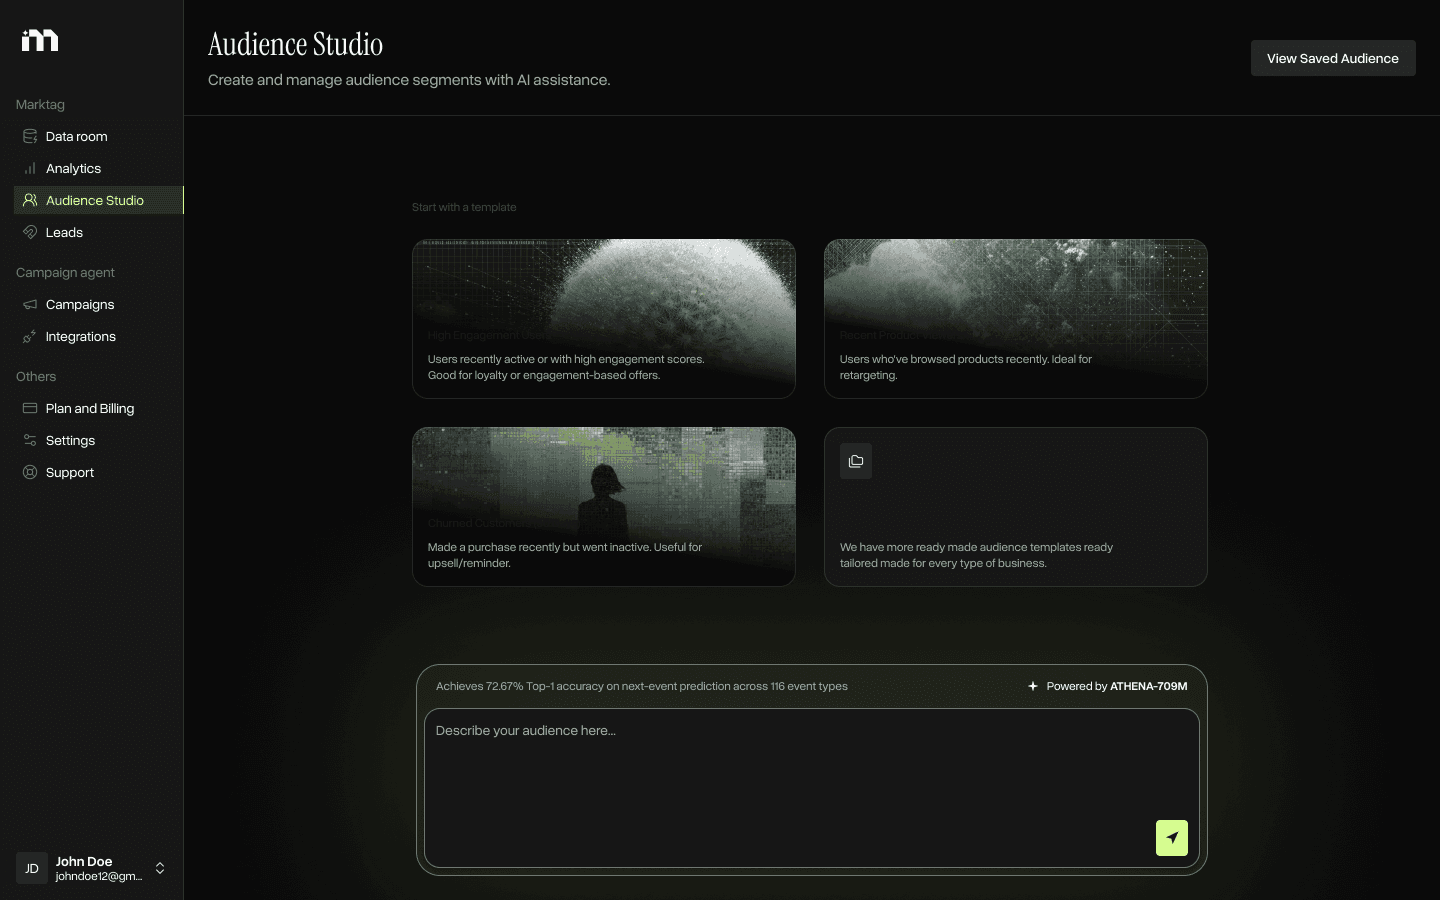Click the 'Marktag' section heading
Screen dimensions: 1440x900
pyautogui.click(x=40, y=104)
